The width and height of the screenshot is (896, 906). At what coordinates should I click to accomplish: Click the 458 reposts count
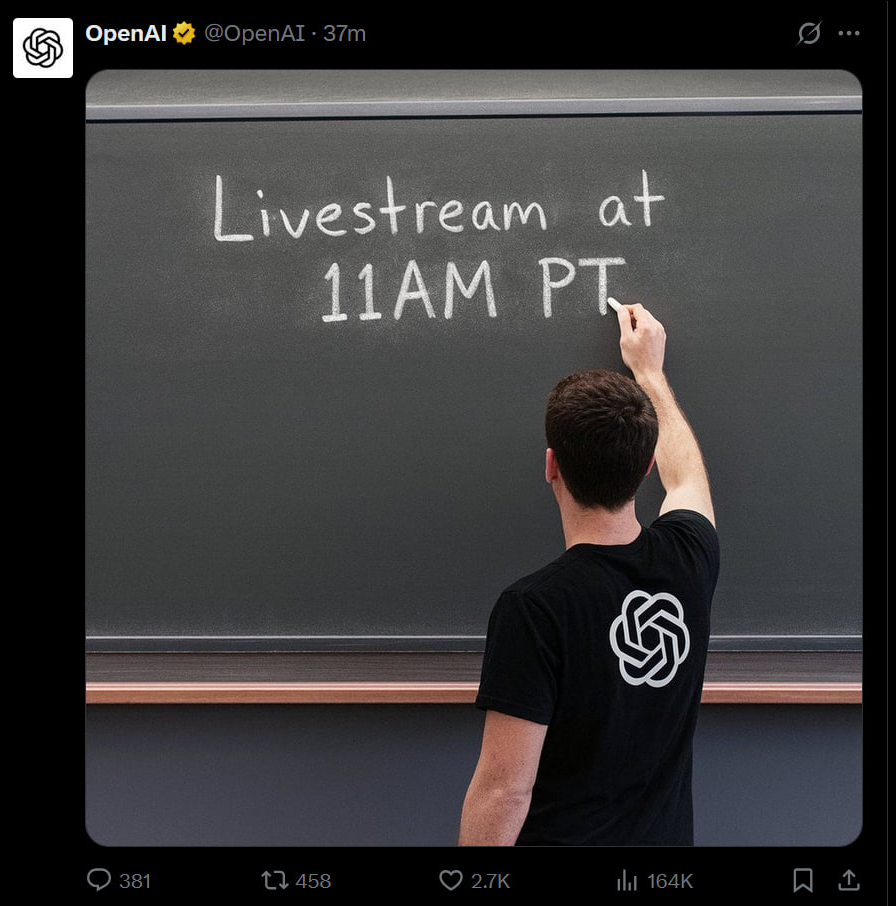pos(313,881)
